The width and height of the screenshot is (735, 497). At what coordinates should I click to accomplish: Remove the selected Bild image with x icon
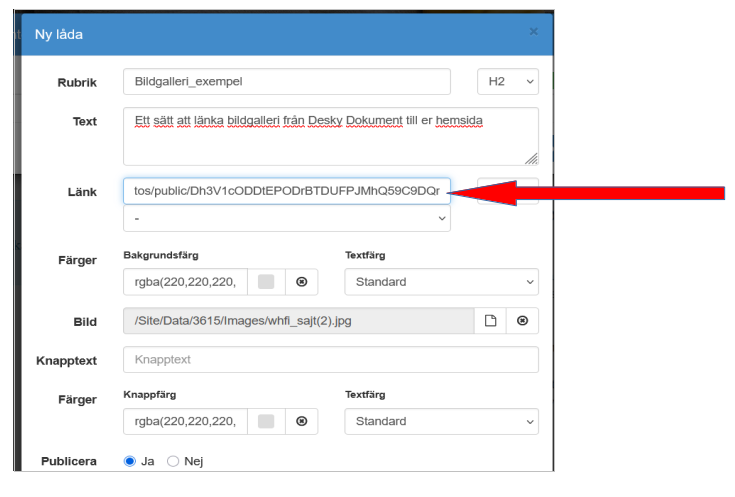(x=522, y=321)
